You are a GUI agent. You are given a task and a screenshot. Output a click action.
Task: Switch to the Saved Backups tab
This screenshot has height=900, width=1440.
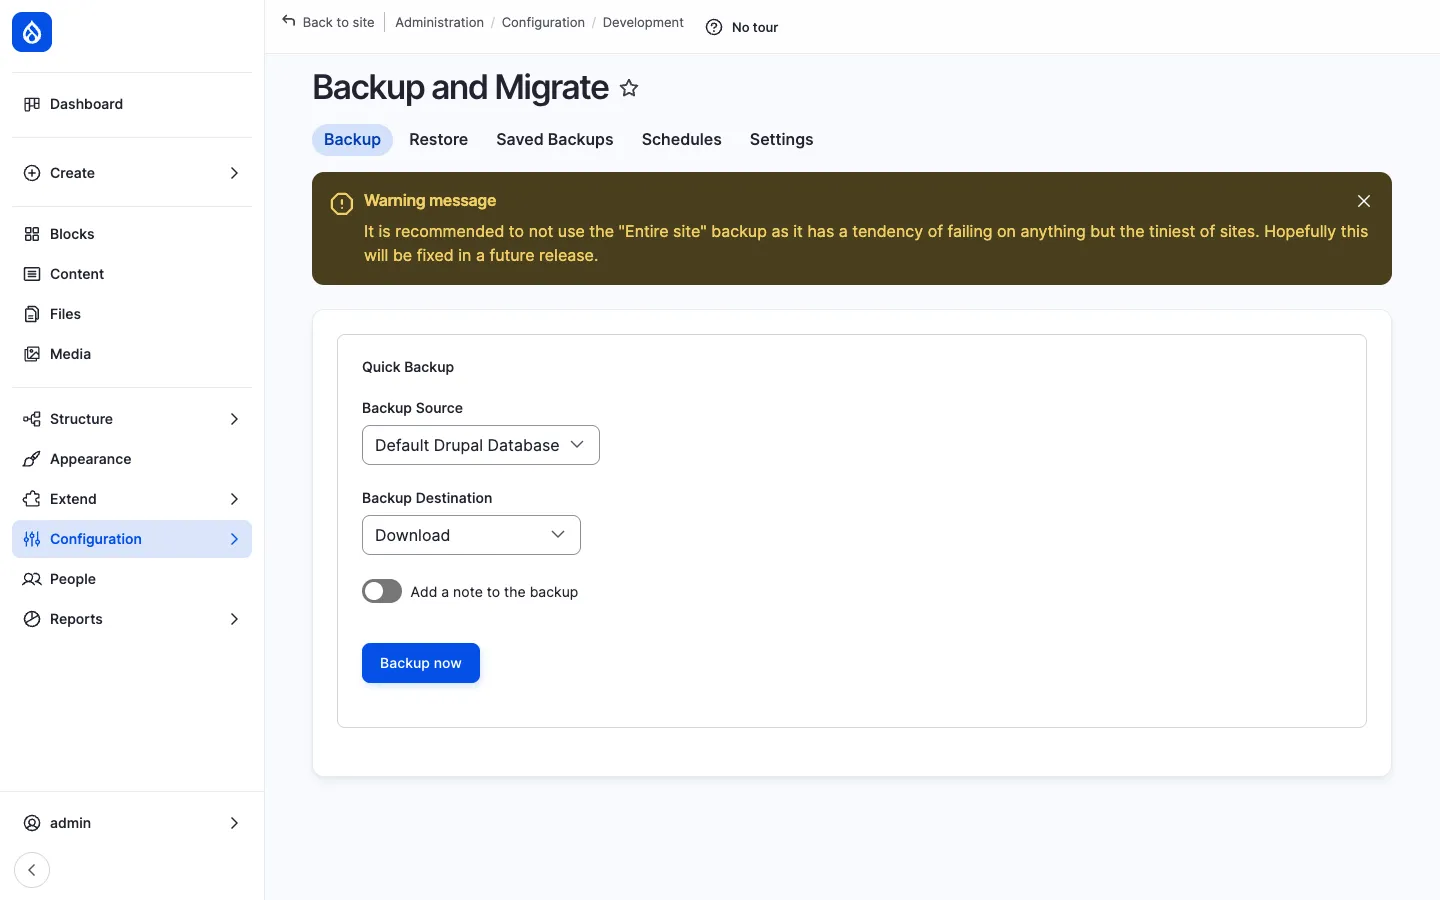555,140
